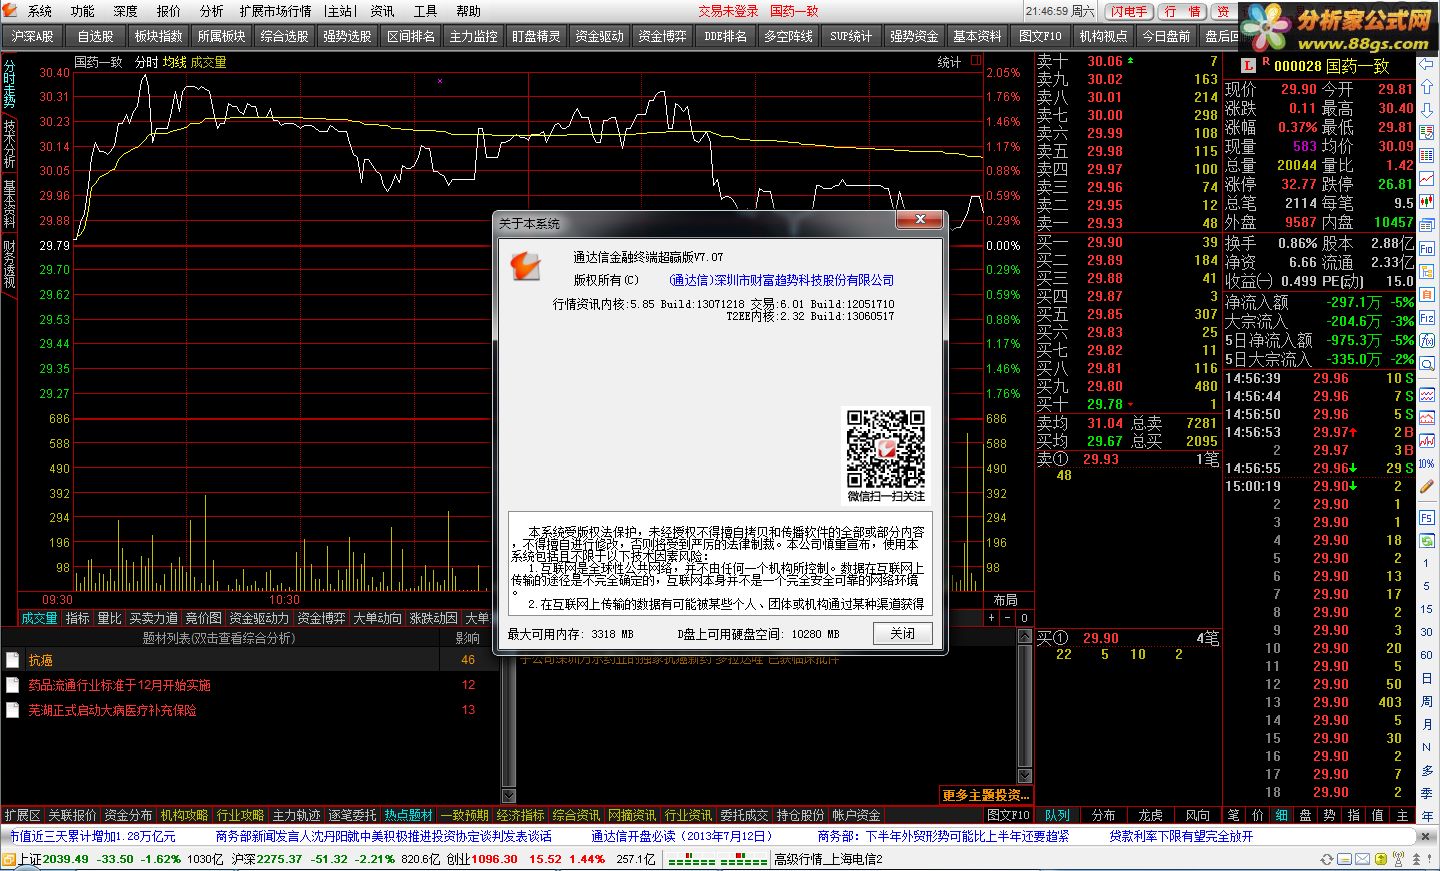
Task: Open the F10 company info icon
Action: 1427,248
